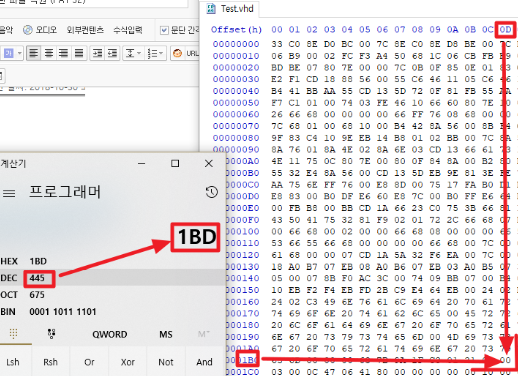Center align text in the editor toolbar
This screenshot has height=376, width=518.
pyautogui.click(x=49, y=53)
